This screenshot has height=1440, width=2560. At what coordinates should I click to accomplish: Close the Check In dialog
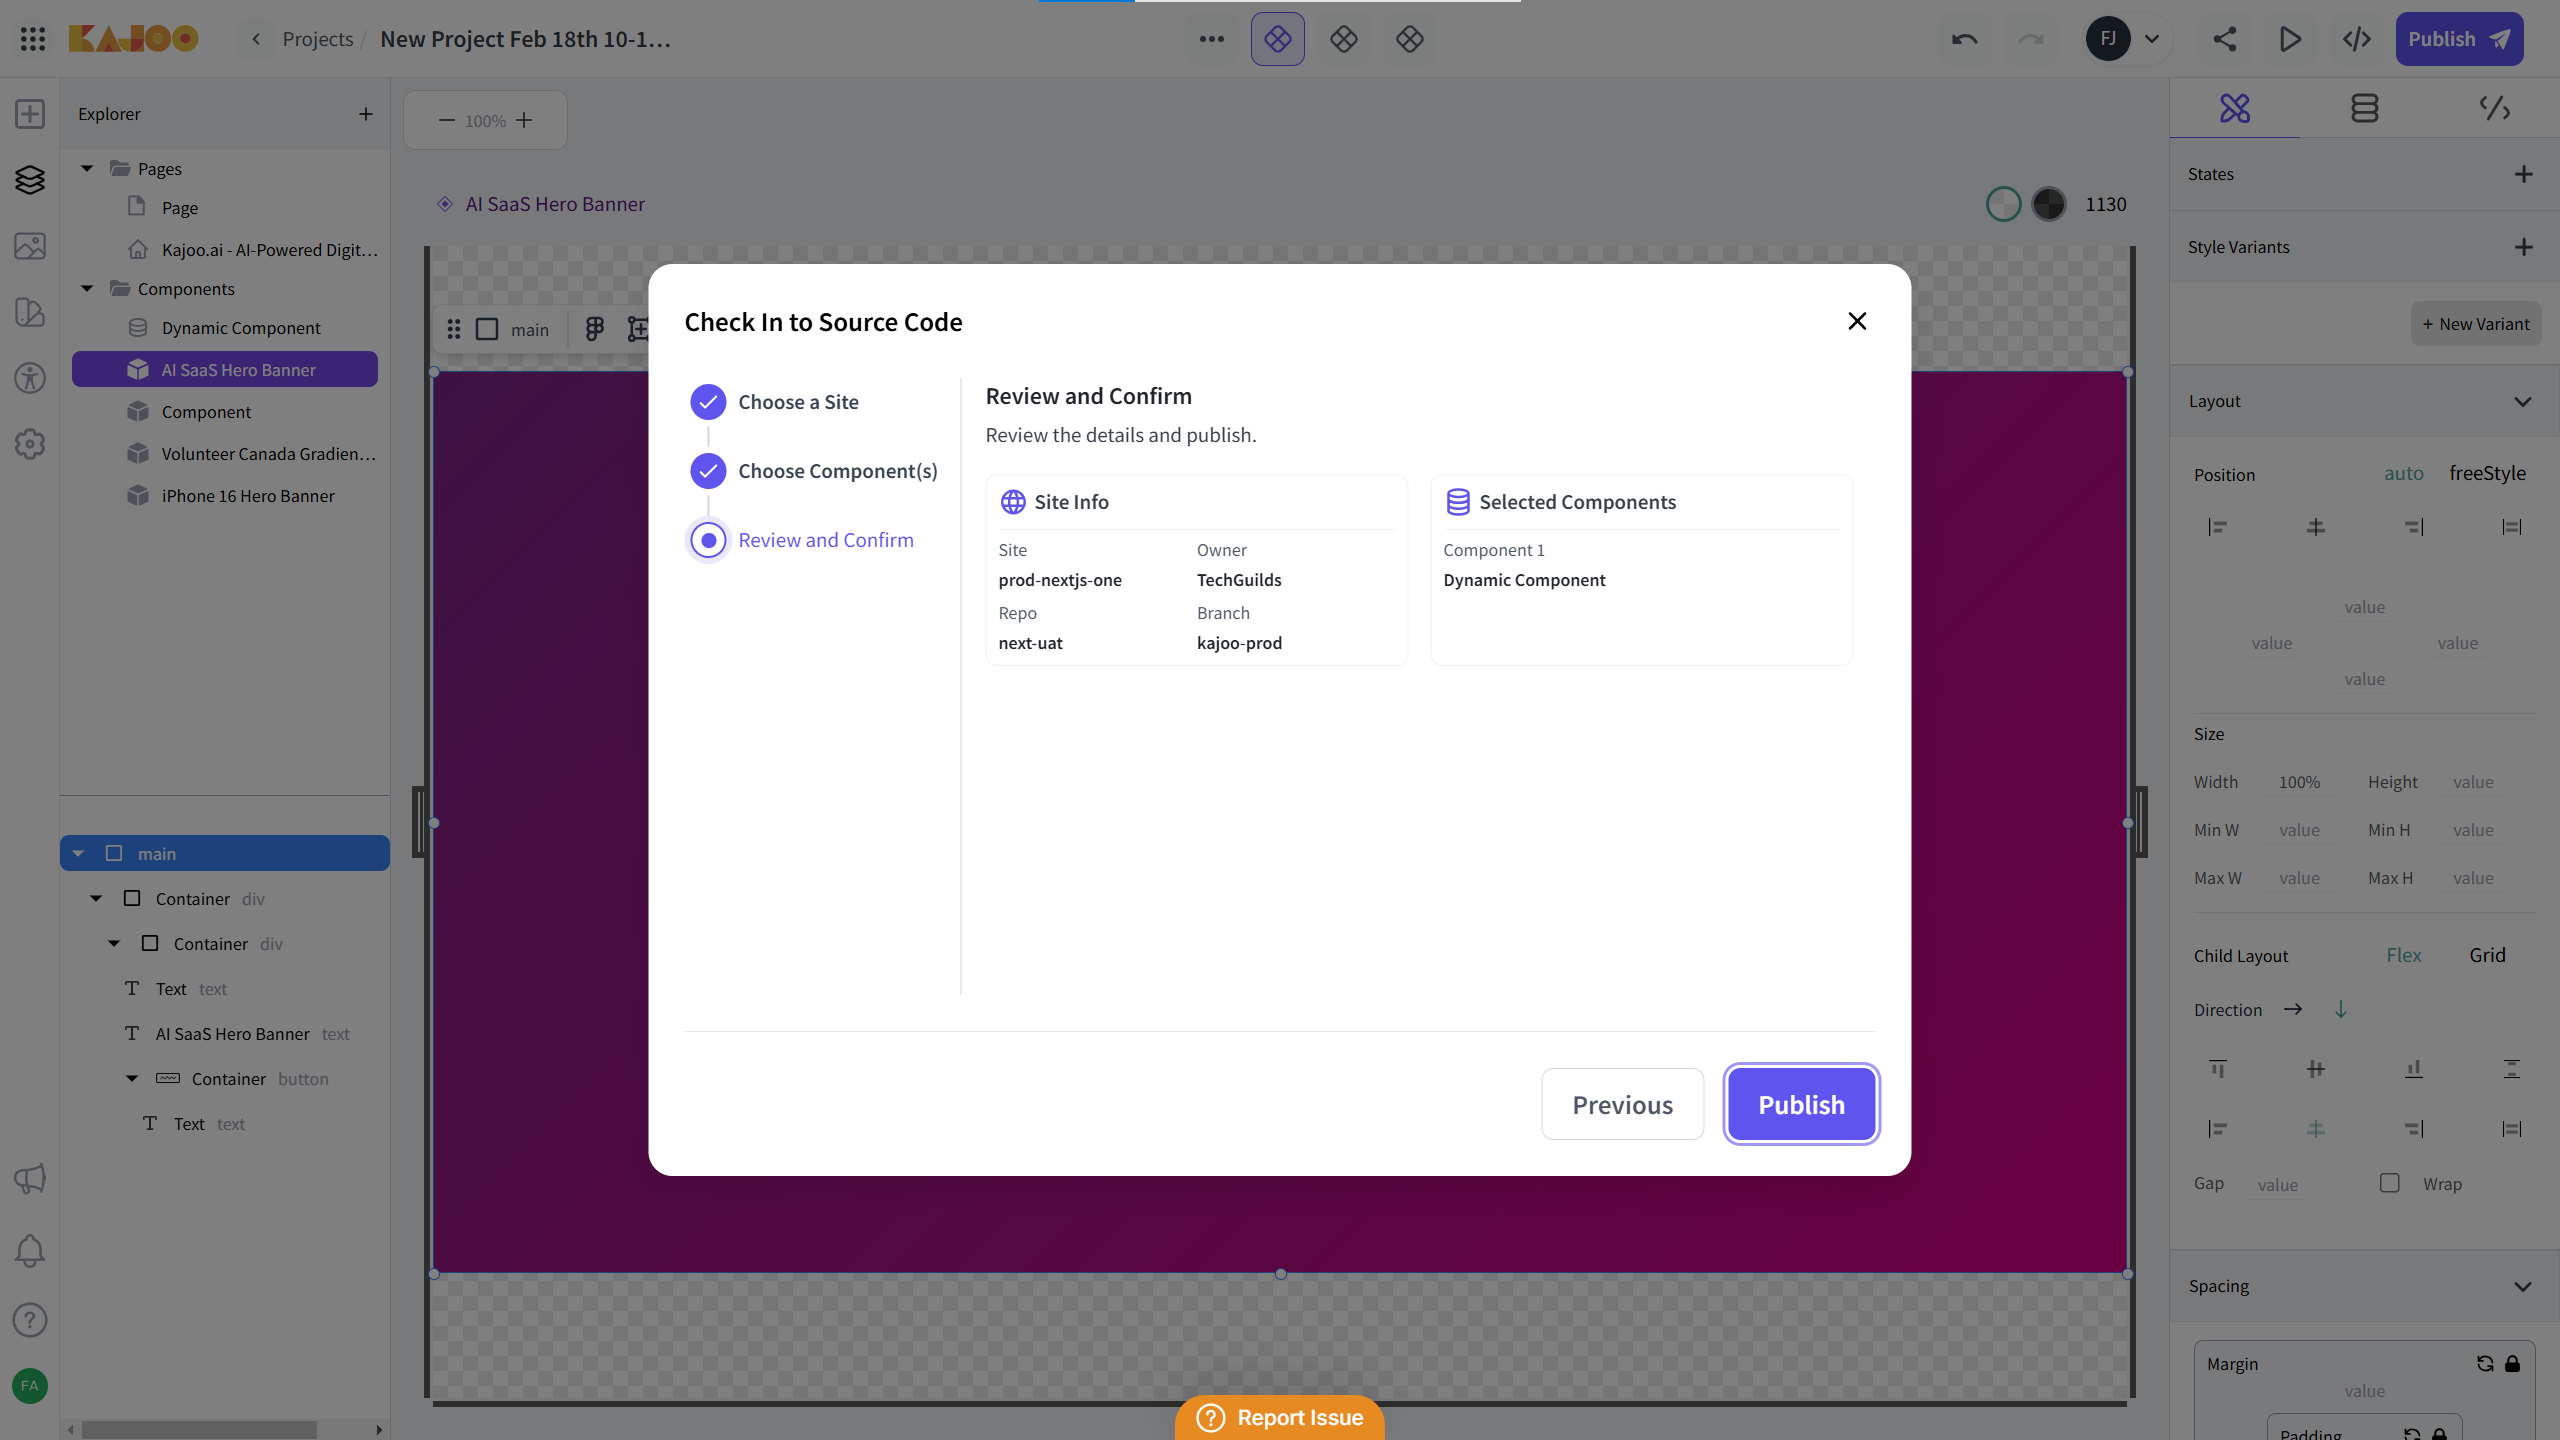1857,321
